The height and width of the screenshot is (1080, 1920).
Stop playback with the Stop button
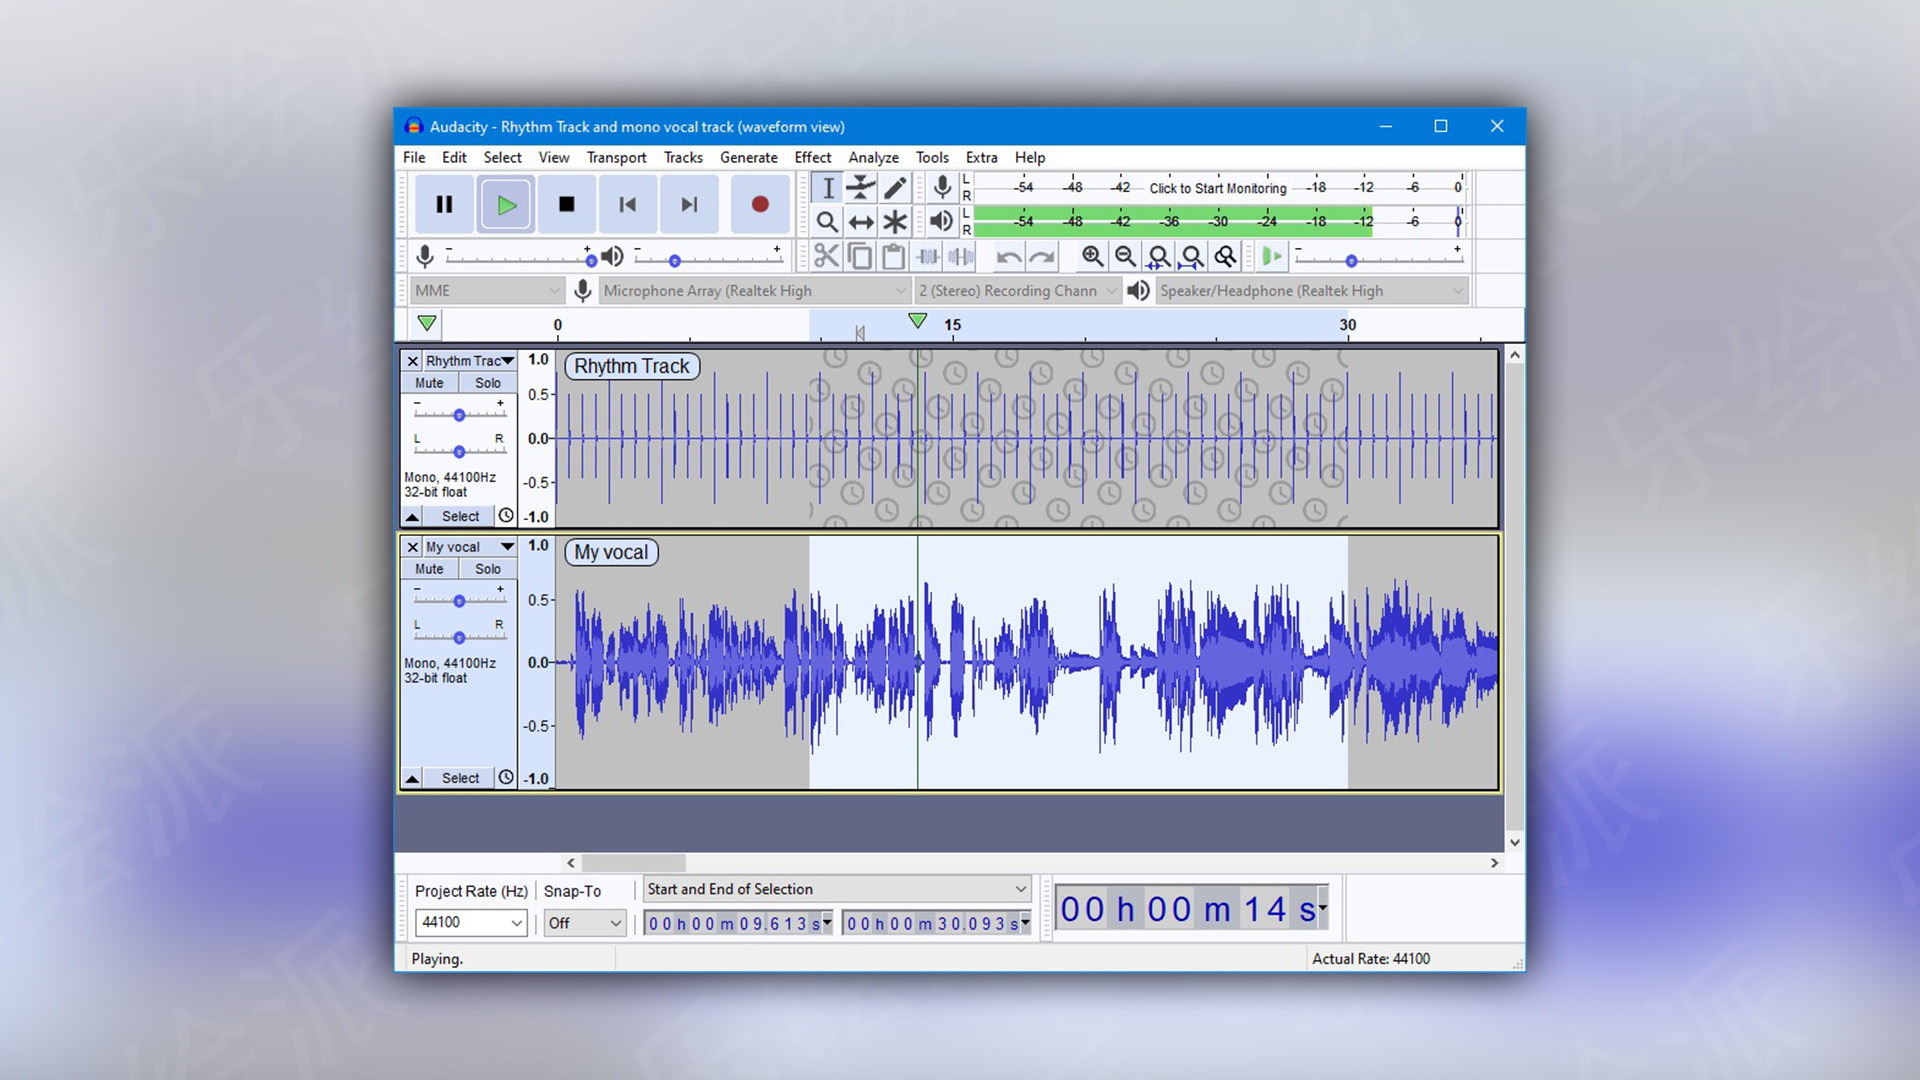point(566,205)
